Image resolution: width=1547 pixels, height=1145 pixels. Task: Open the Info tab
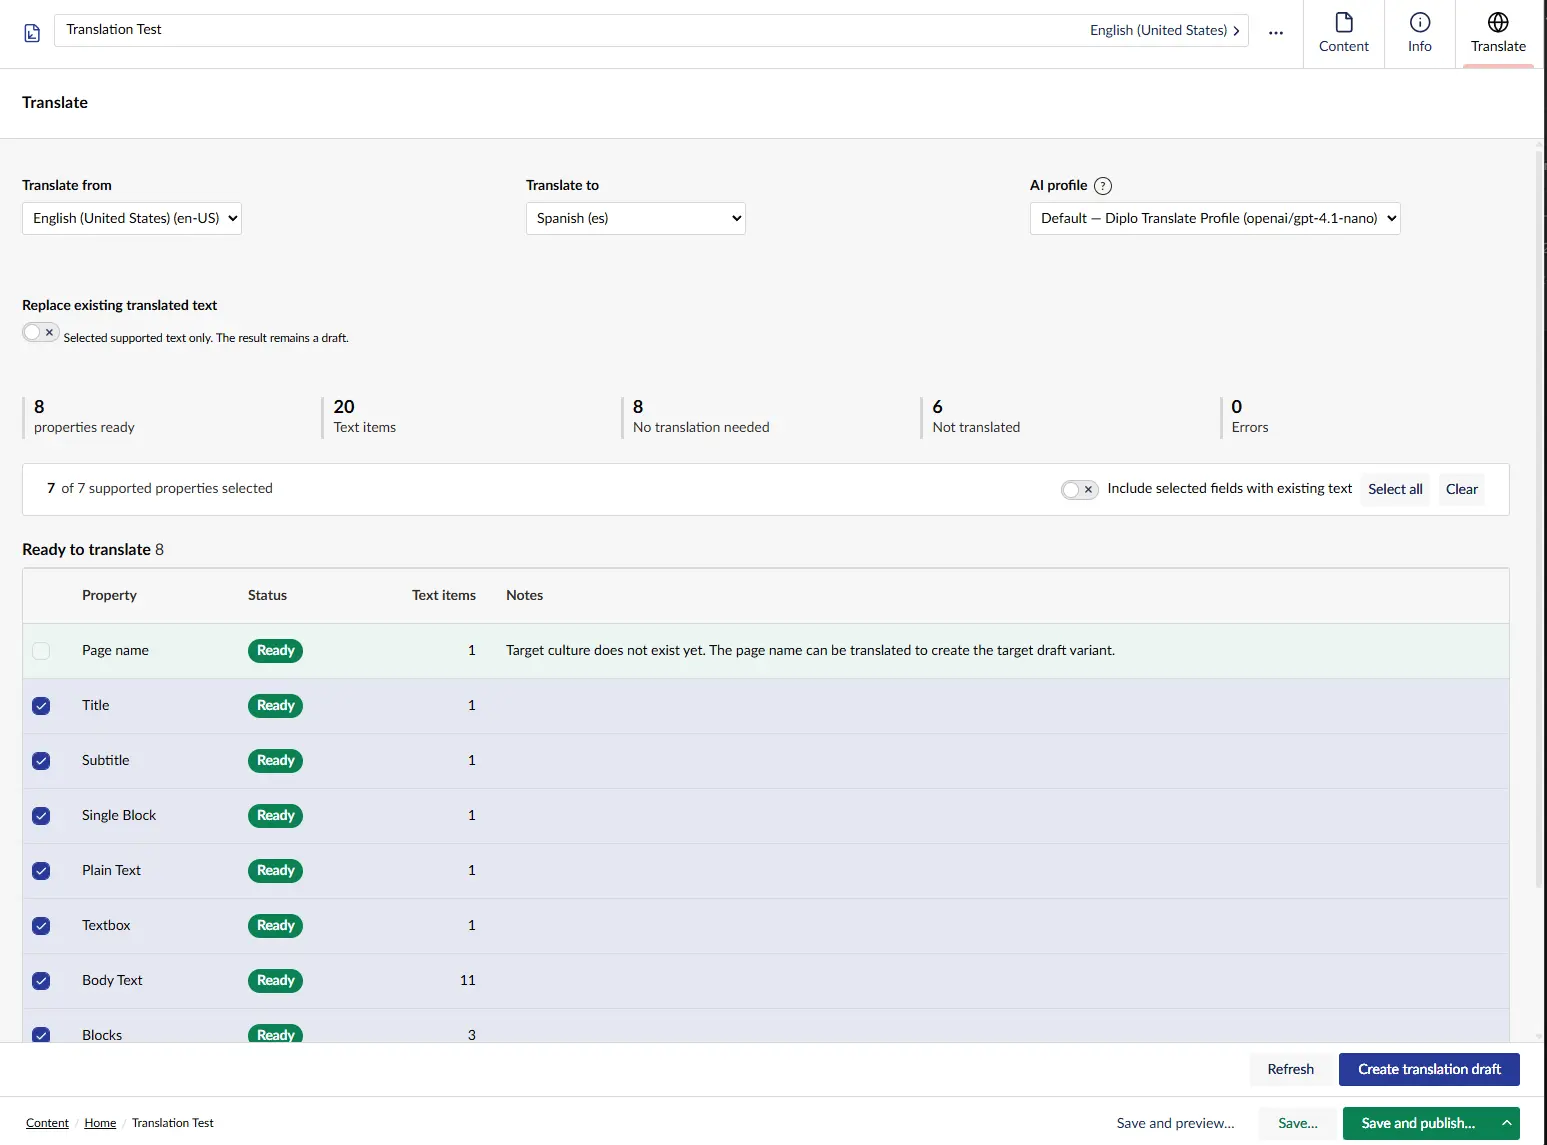pyautogui.click(x=1420, y=33)
